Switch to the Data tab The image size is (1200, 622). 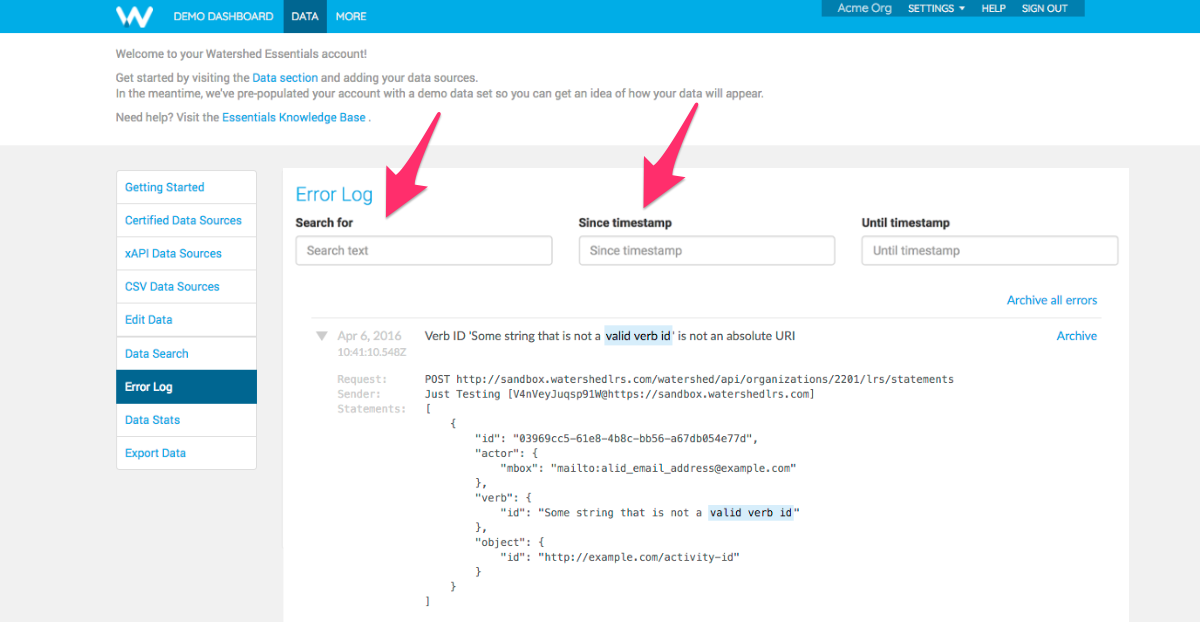coord(305,16)
